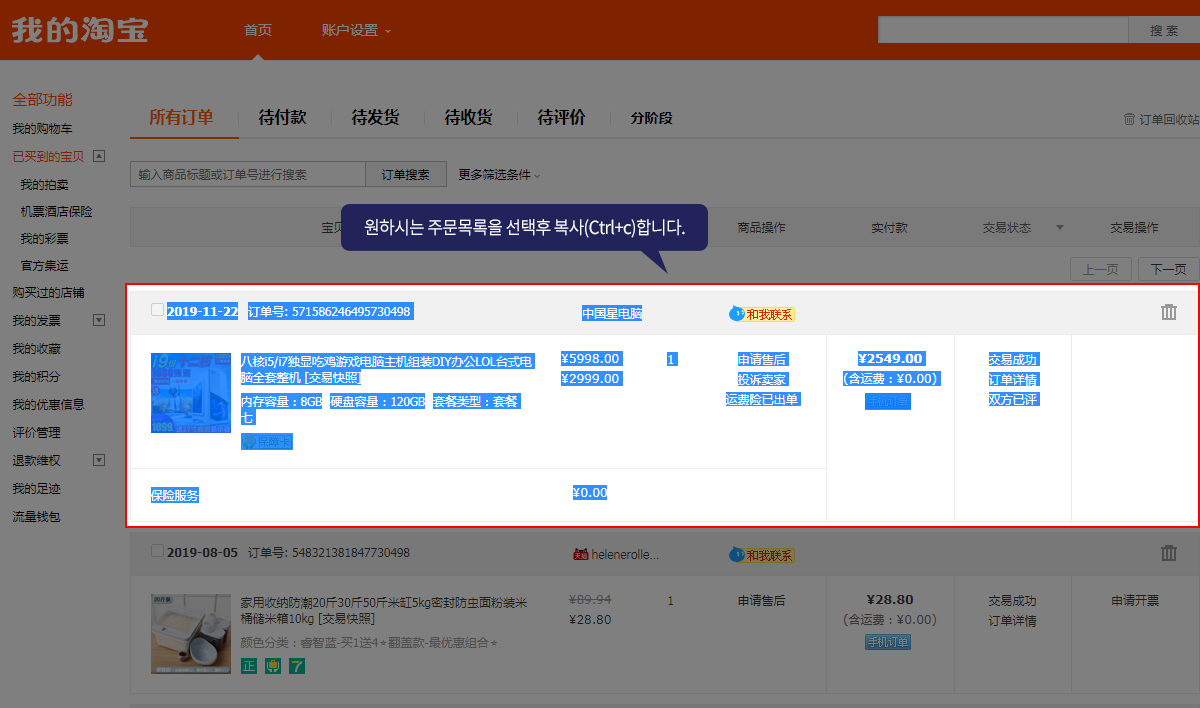
Task: Click the order search input field
Action: click(248, 175)
